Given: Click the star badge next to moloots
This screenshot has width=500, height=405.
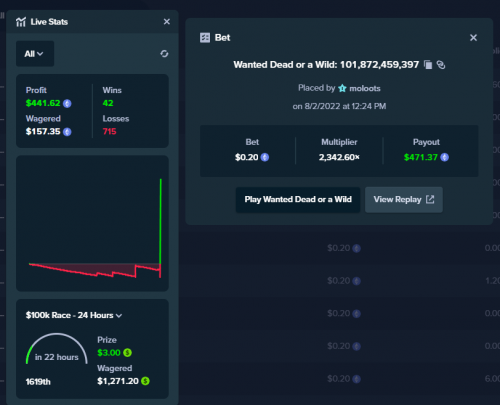Looking at the screenshot, I should click(x=342, y=88).
